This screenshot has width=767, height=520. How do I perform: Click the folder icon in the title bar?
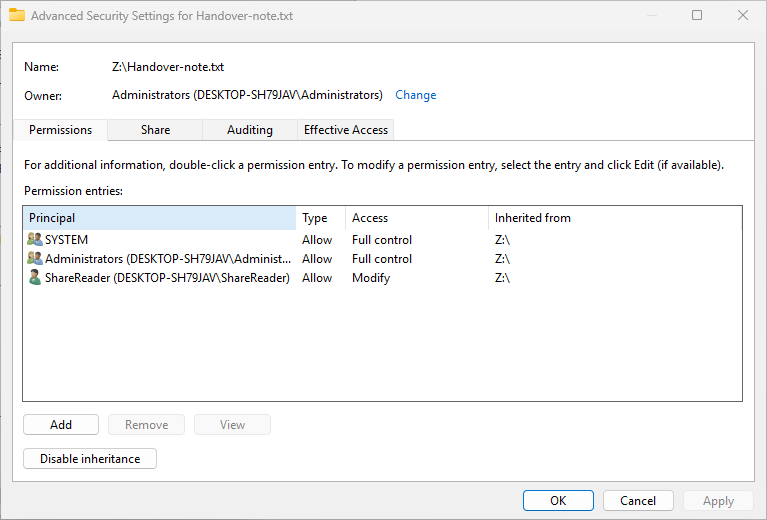coord(17,15)
